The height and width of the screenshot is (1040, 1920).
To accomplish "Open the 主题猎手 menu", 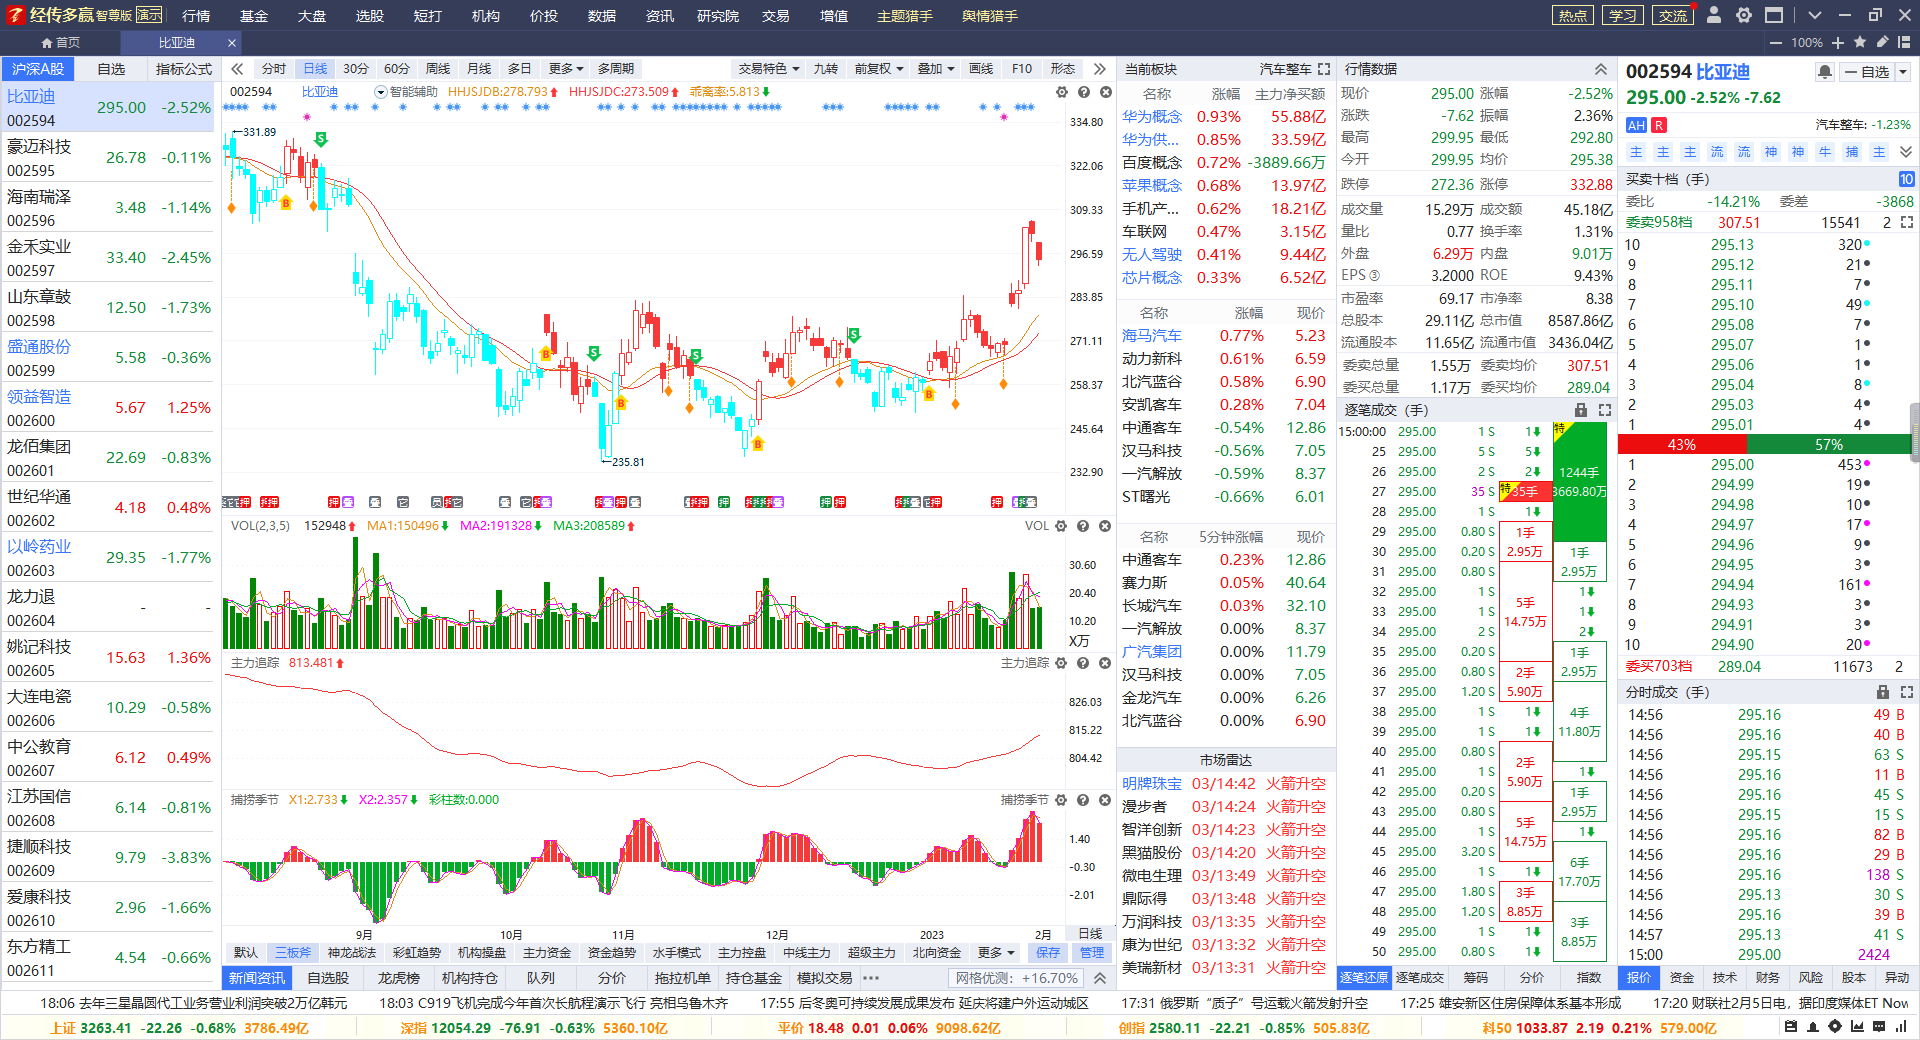I will click(905, 15).
